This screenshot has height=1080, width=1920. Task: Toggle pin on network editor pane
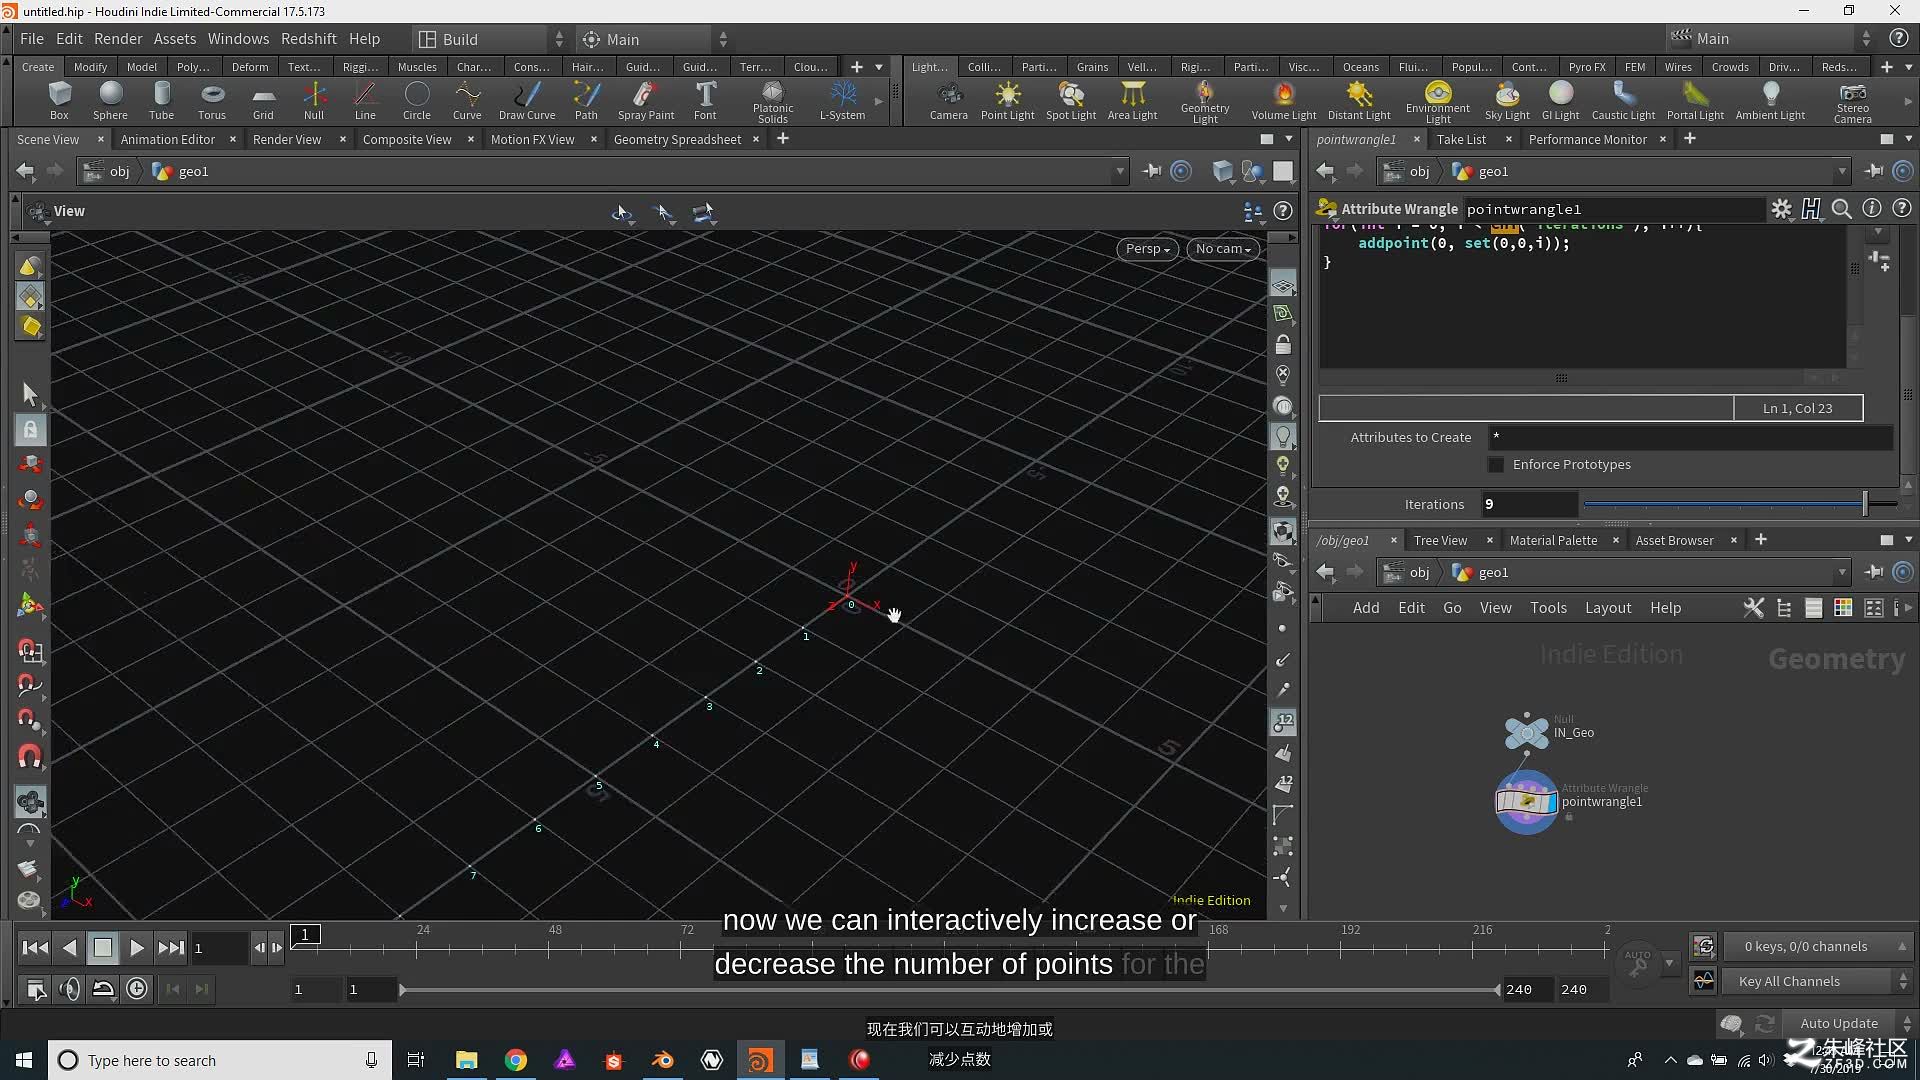(x=1874, y=572)
